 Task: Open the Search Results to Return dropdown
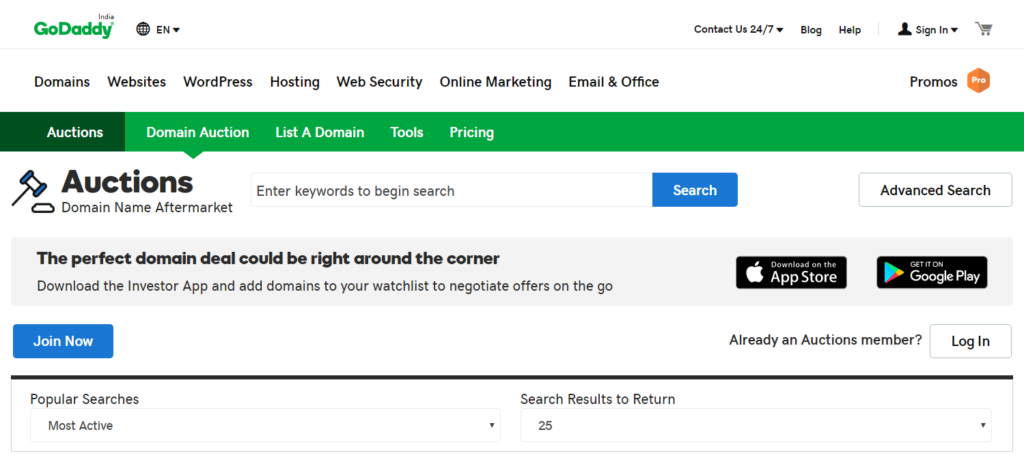pyautogui.click(x=756, y=425)
